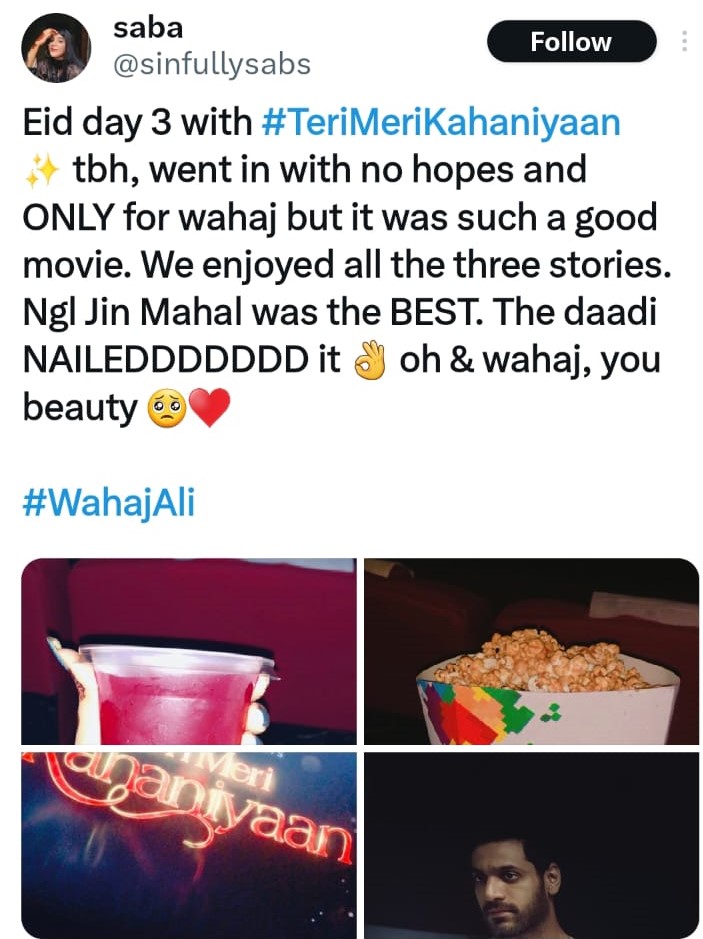Open saba's profile picture avatar
703x939 pixels.
(56, 47)
